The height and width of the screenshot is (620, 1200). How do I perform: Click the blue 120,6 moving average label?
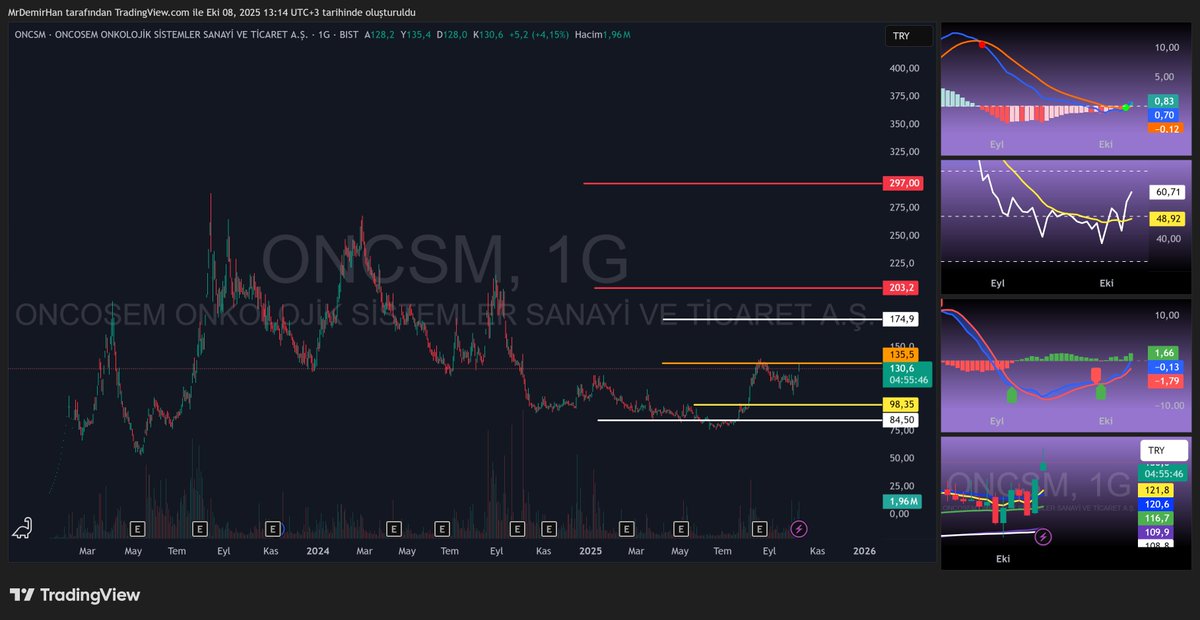(x=1158, y=505)
